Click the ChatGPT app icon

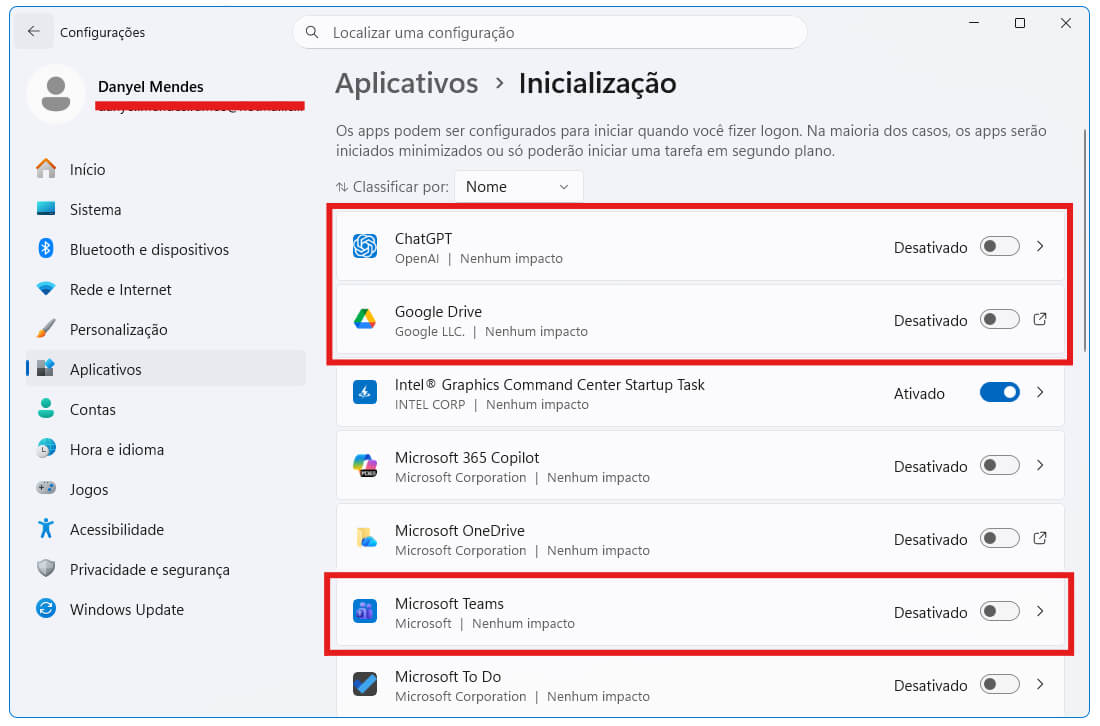pyautogui.click(x=365, y=246)
